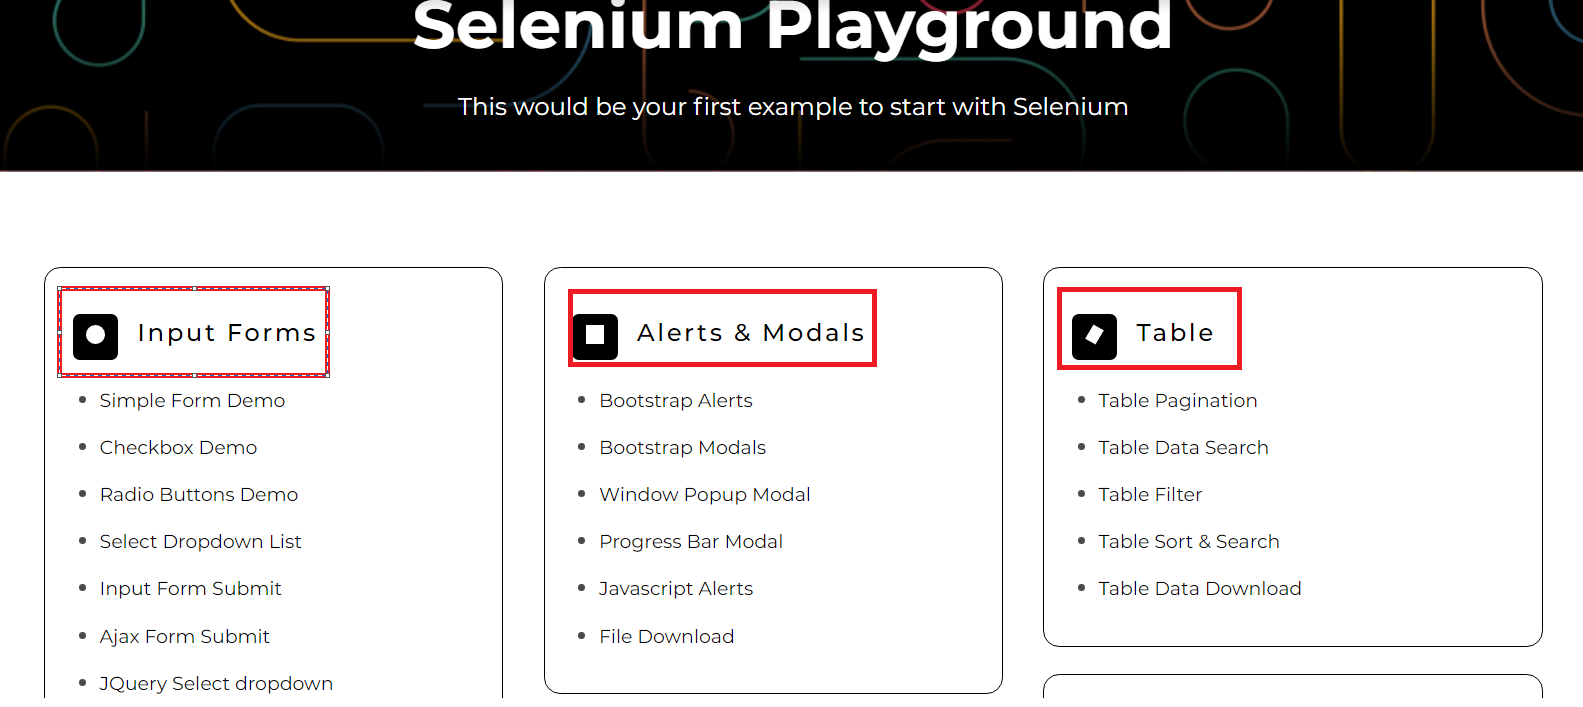Click the Alerts & Modals square icon
The image size is (1583, 707).
tap(595, 335)
